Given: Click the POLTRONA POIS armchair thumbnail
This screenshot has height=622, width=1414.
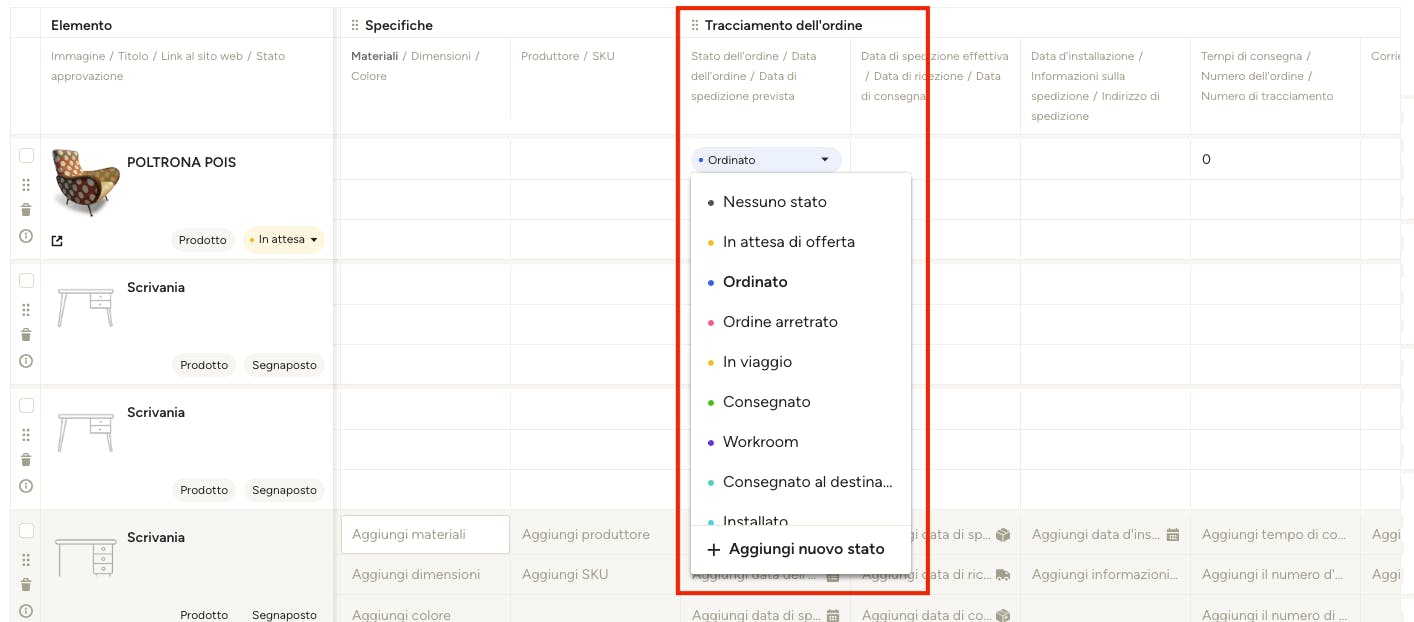Looking at the screenshot, I should click(x=86, y=182).
